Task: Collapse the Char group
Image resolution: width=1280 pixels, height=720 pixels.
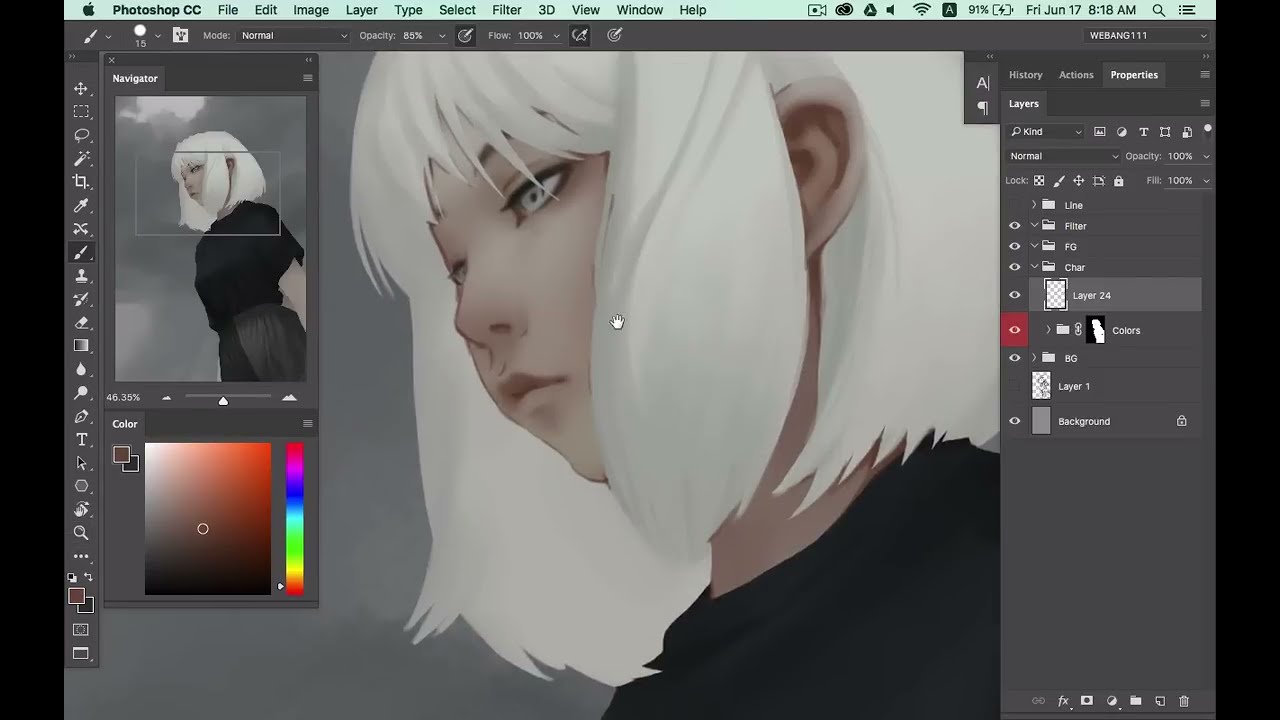Action: (1034, 267)
